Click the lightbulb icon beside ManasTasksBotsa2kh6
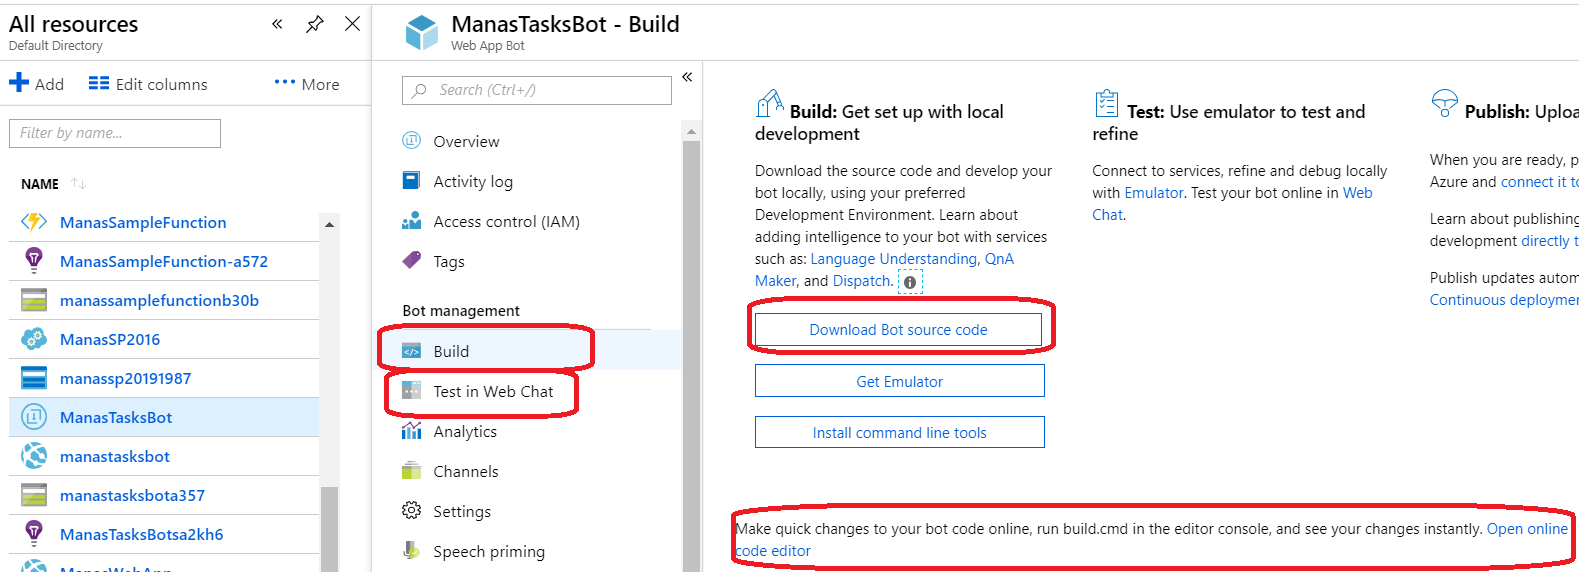Image resolution: width=1579 pixels, height=572 pixels. tap(34, 534)
